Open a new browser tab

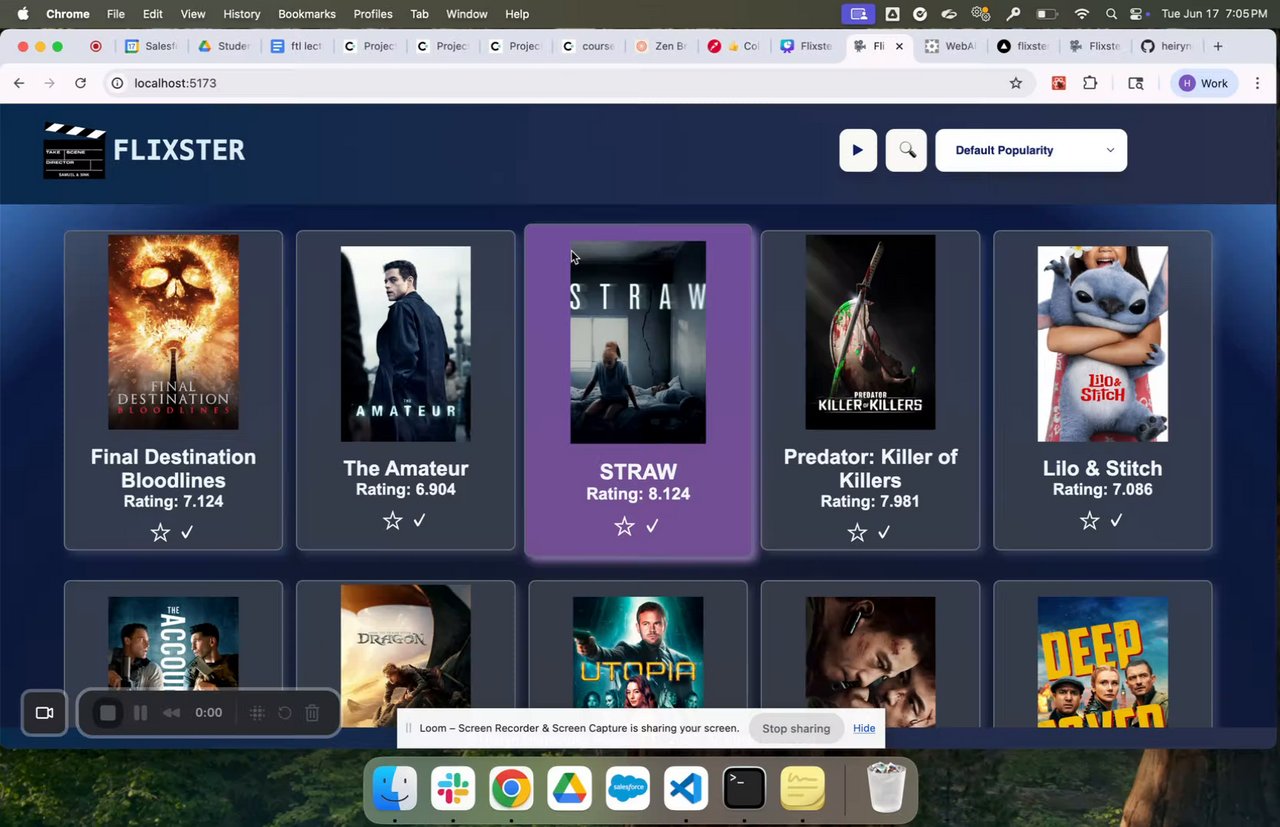[x=1217, y=46]
